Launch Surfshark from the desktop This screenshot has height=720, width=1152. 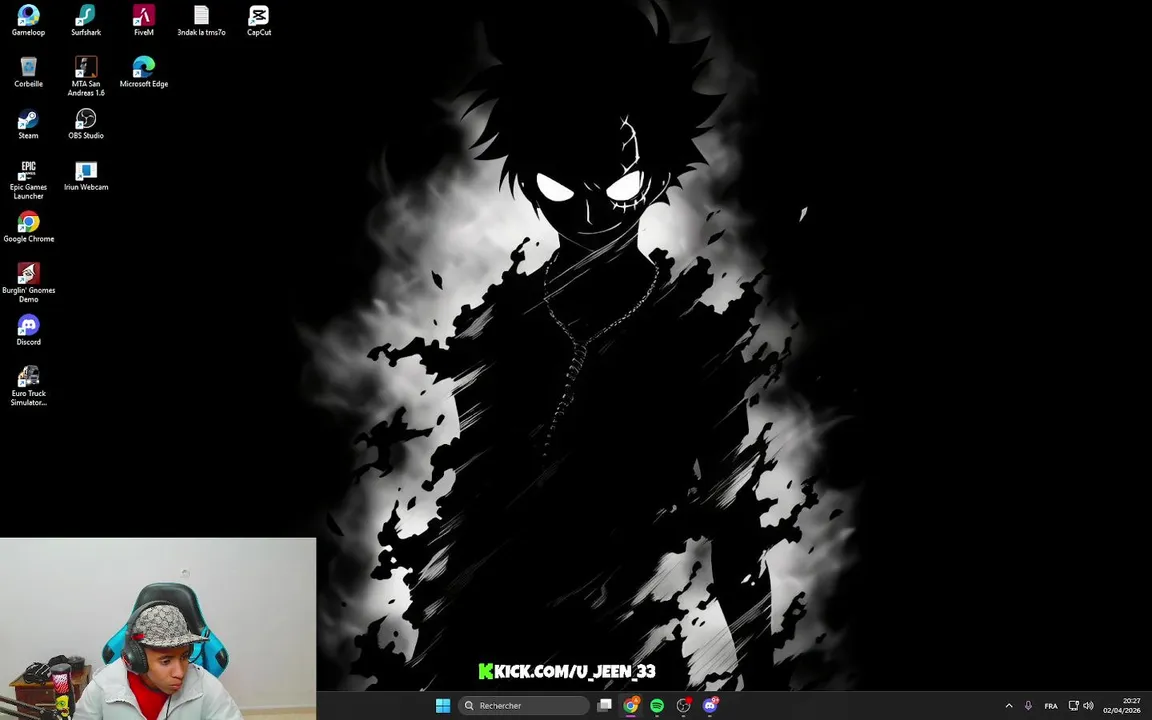pyautogui.click(x=86, y=20)
